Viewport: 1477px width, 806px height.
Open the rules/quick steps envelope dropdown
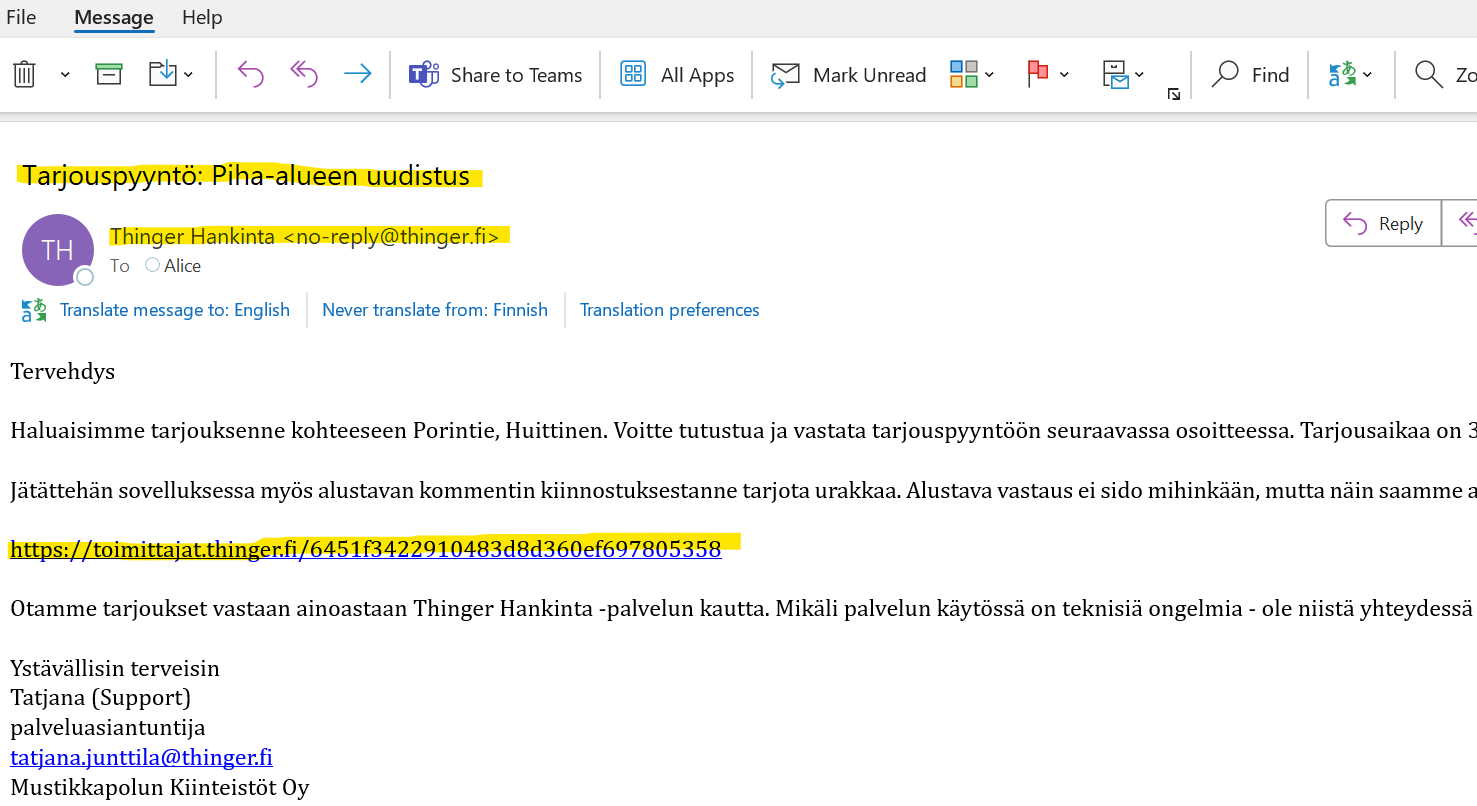(1123, 74)
